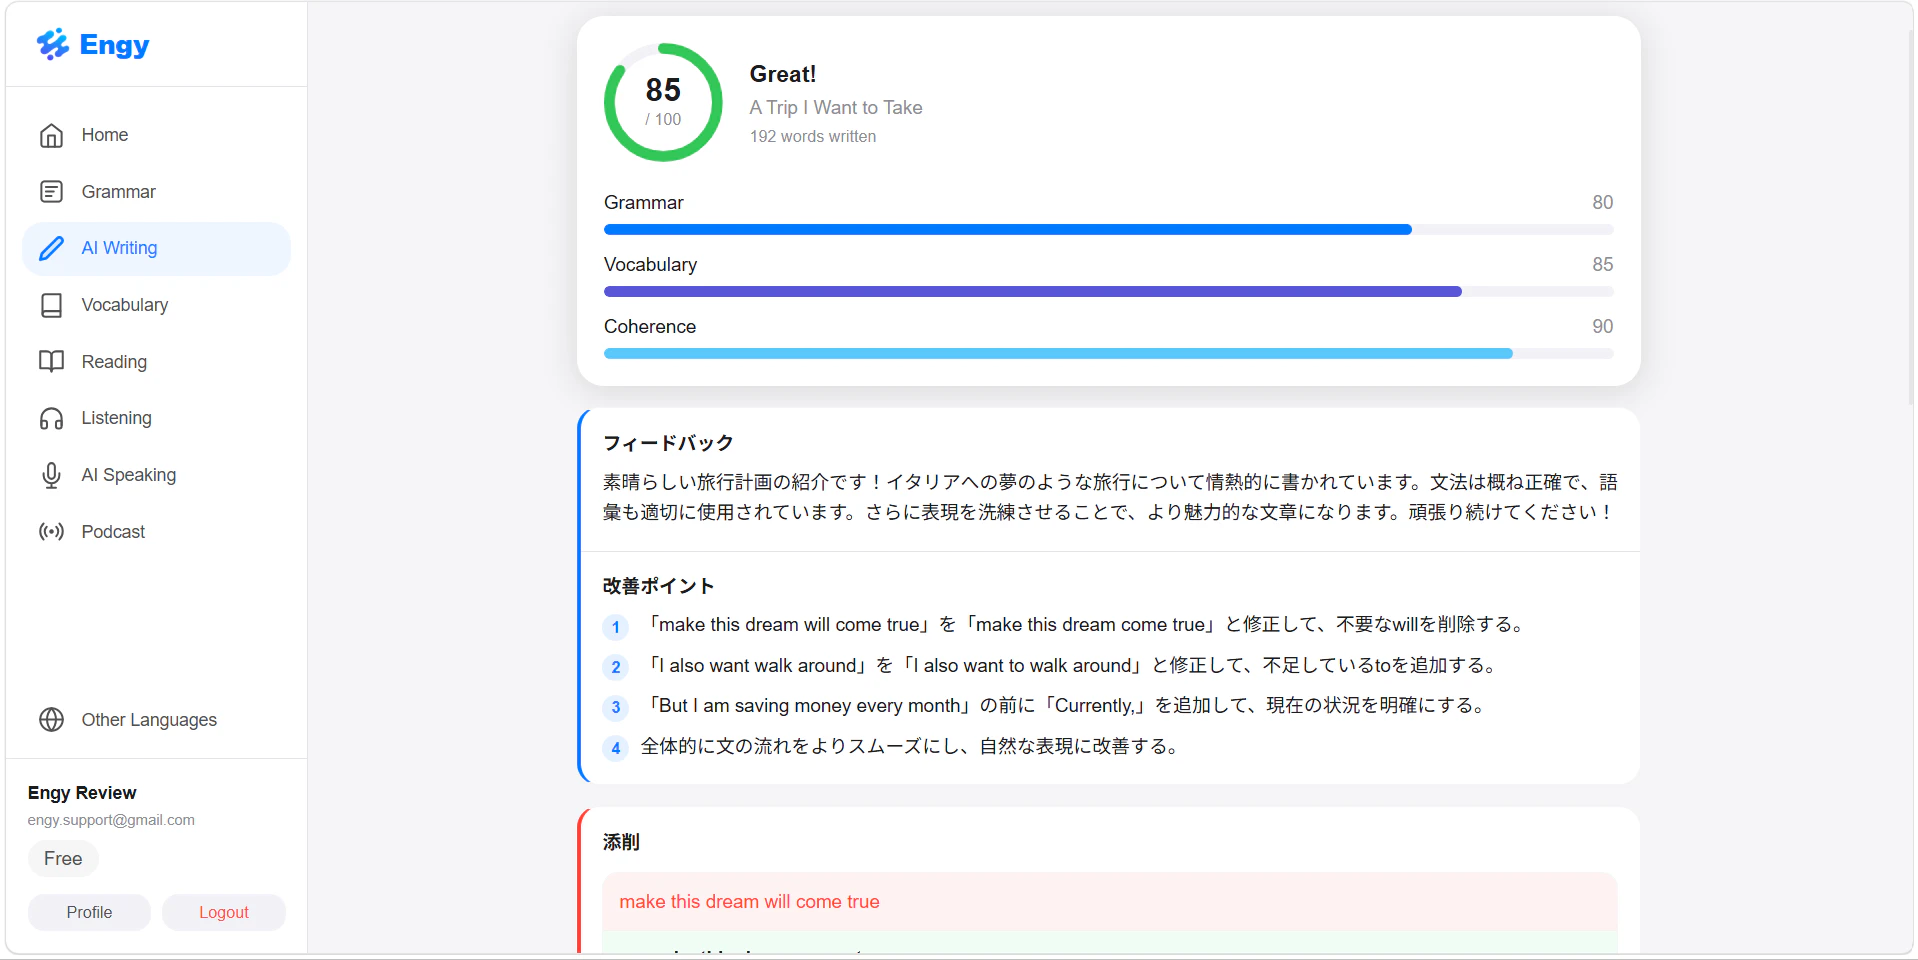1918x960 pixels.
Task: Select the Listening headphones icon
Action: [51, 418]
